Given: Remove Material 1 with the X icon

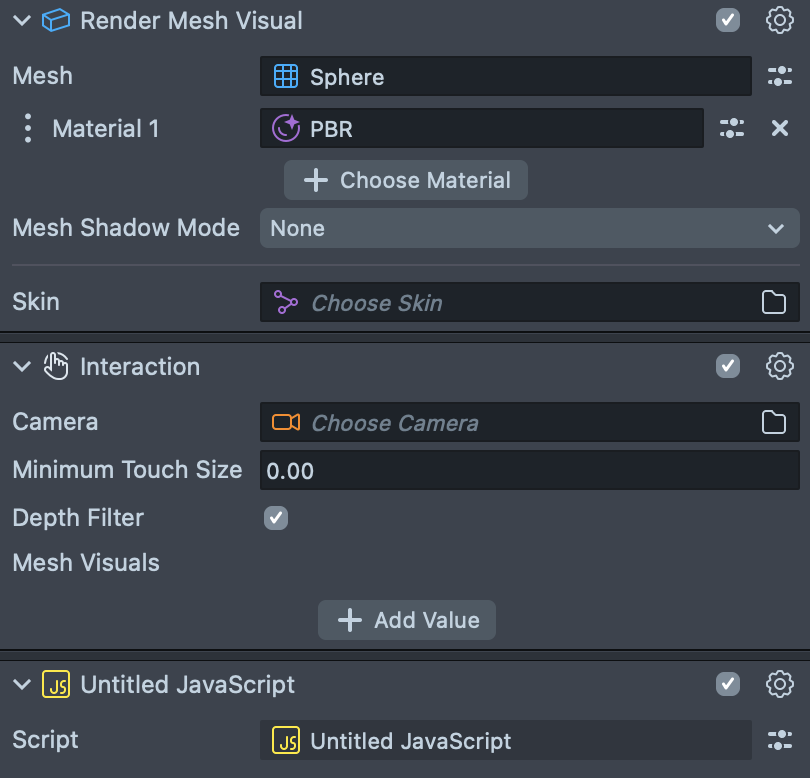Looking at the screenshot, I should coord(780,128).
